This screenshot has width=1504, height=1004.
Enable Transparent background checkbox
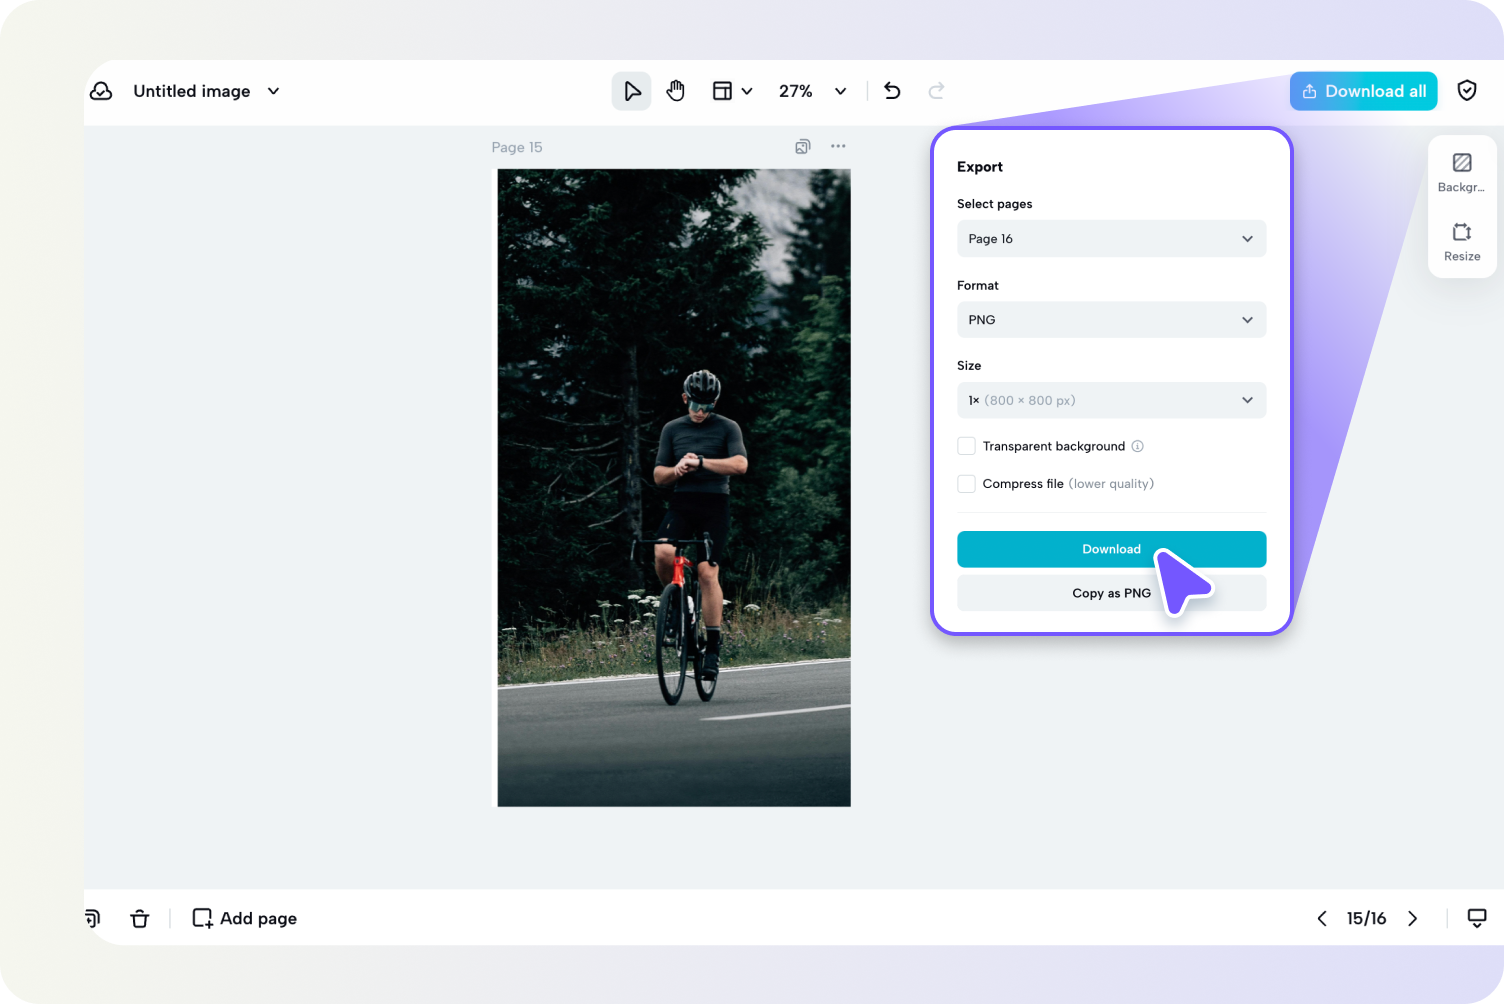[x=966, y=446]
